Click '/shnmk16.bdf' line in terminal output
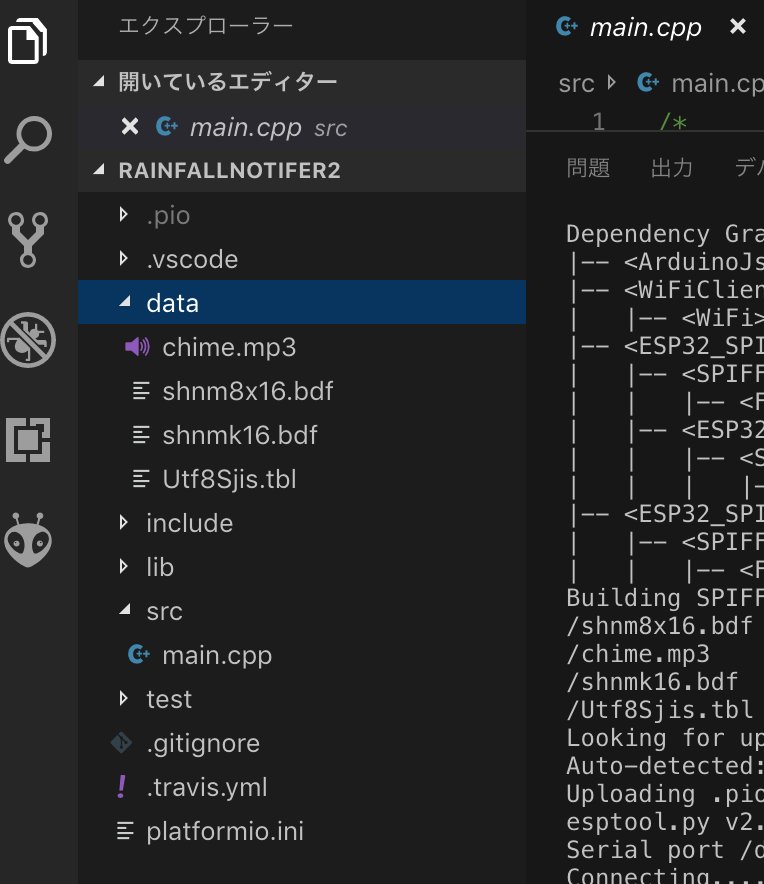 click(x=652, y=682)
